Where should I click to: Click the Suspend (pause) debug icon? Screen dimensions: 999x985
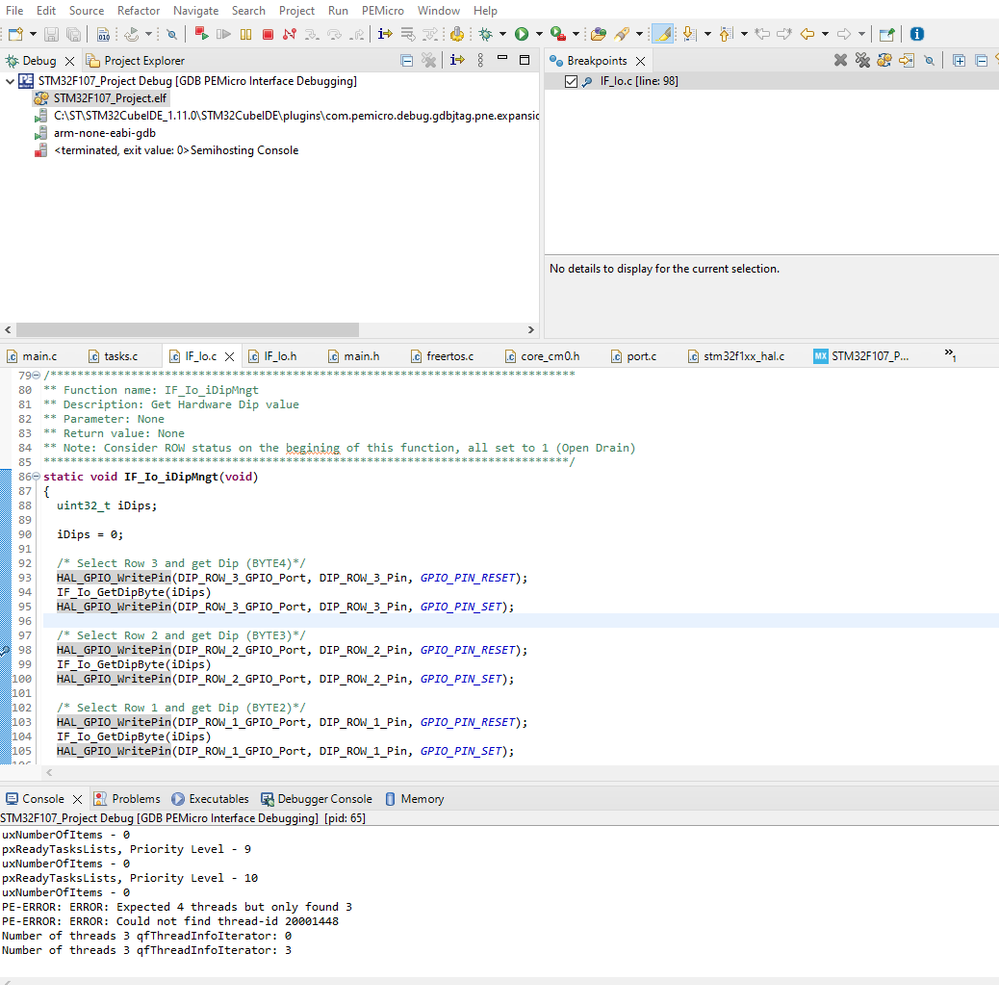pos(246,34)
